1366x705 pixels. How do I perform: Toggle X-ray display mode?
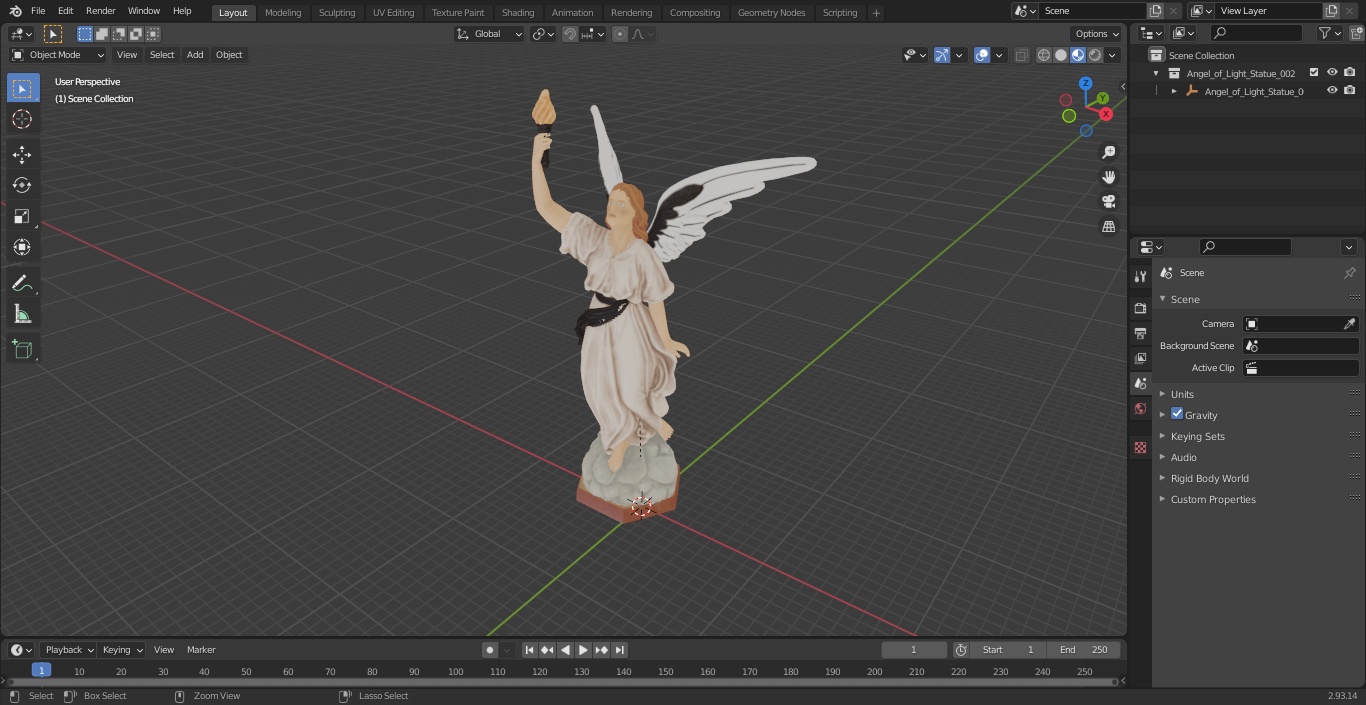point(1021,55)
